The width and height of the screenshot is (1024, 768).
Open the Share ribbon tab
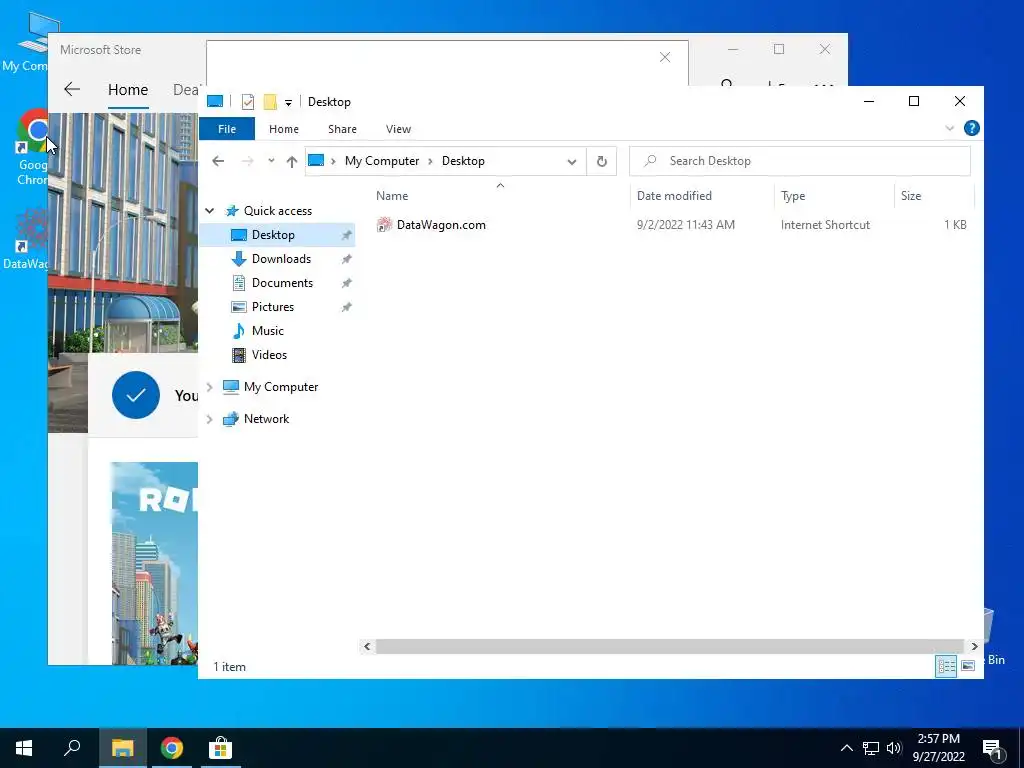[x=342, y=129]
